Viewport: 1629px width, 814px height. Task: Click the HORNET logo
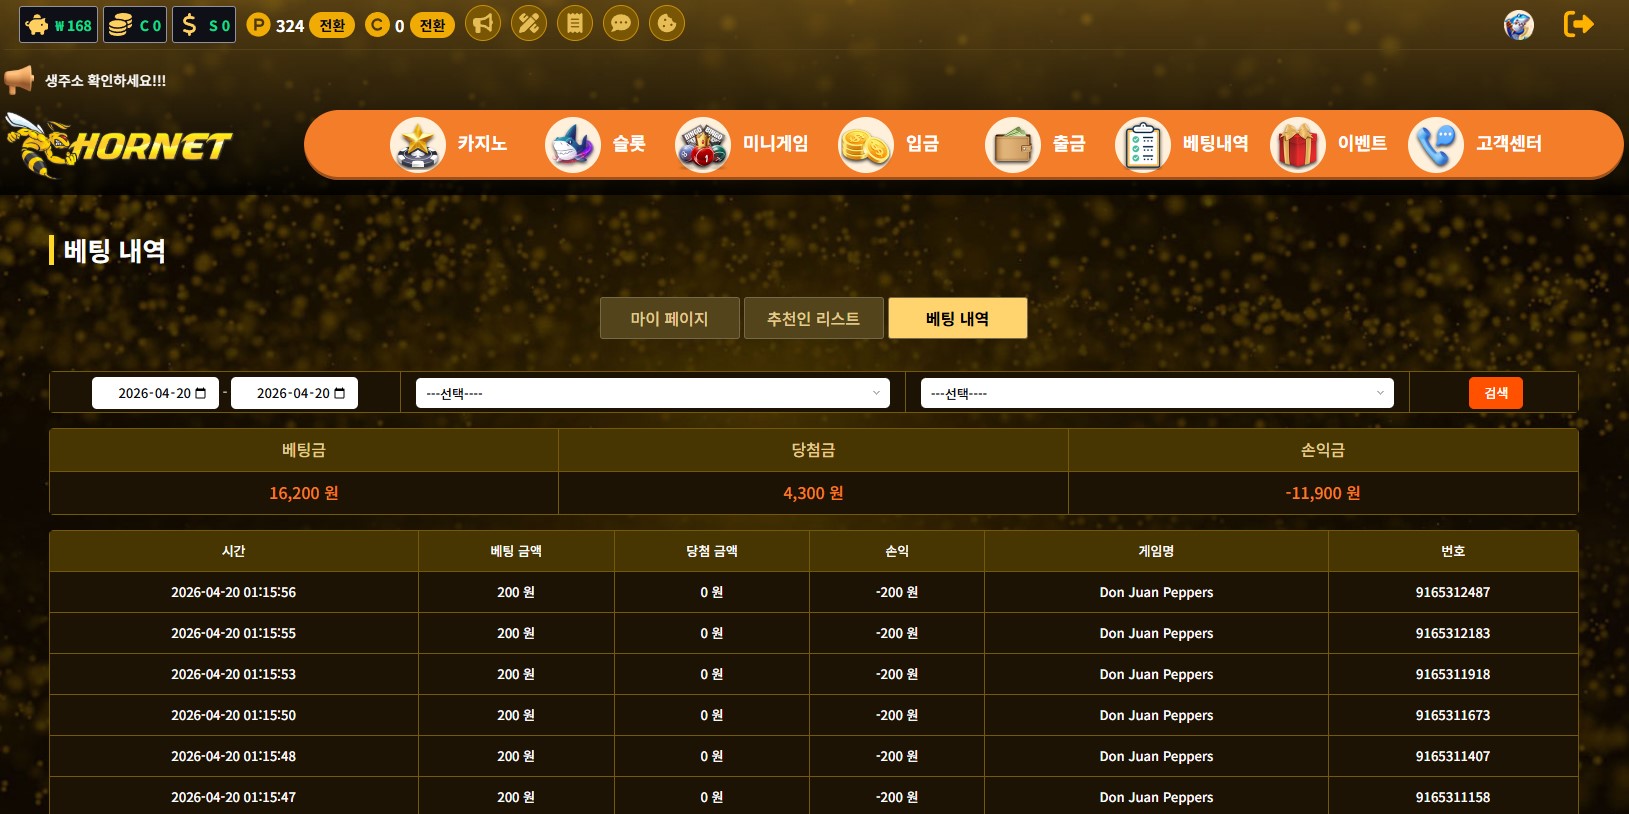[x=120, y=146]
